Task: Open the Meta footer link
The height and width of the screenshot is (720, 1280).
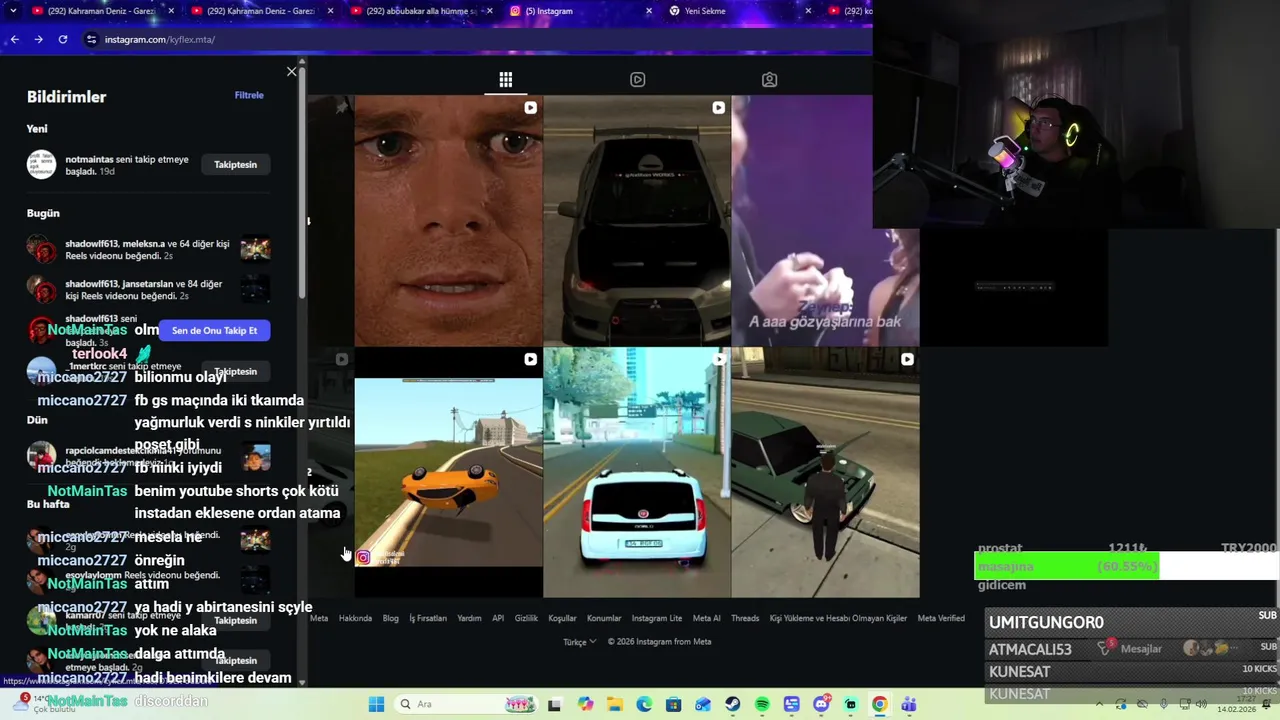Action: coord(319,618)
